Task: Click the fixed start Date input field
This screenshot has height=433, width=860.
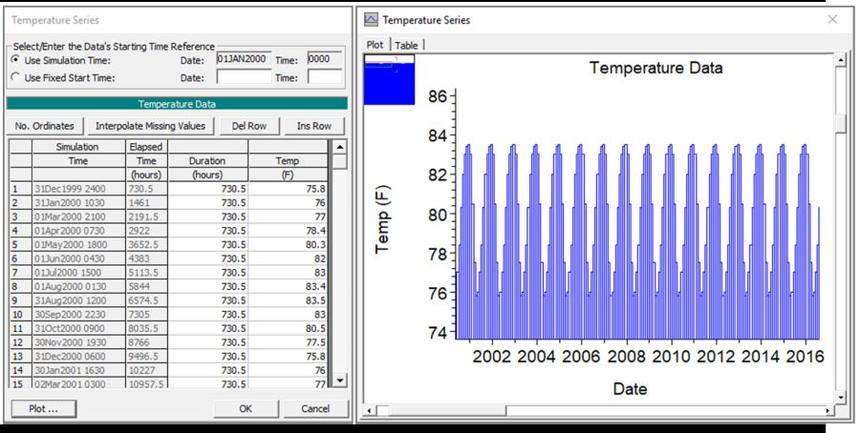Action: [x=244, y=77]
